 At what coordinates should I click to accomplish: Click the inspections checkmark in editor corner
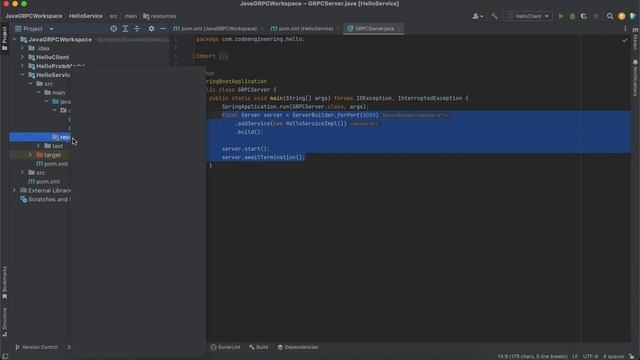coord(624,40)
